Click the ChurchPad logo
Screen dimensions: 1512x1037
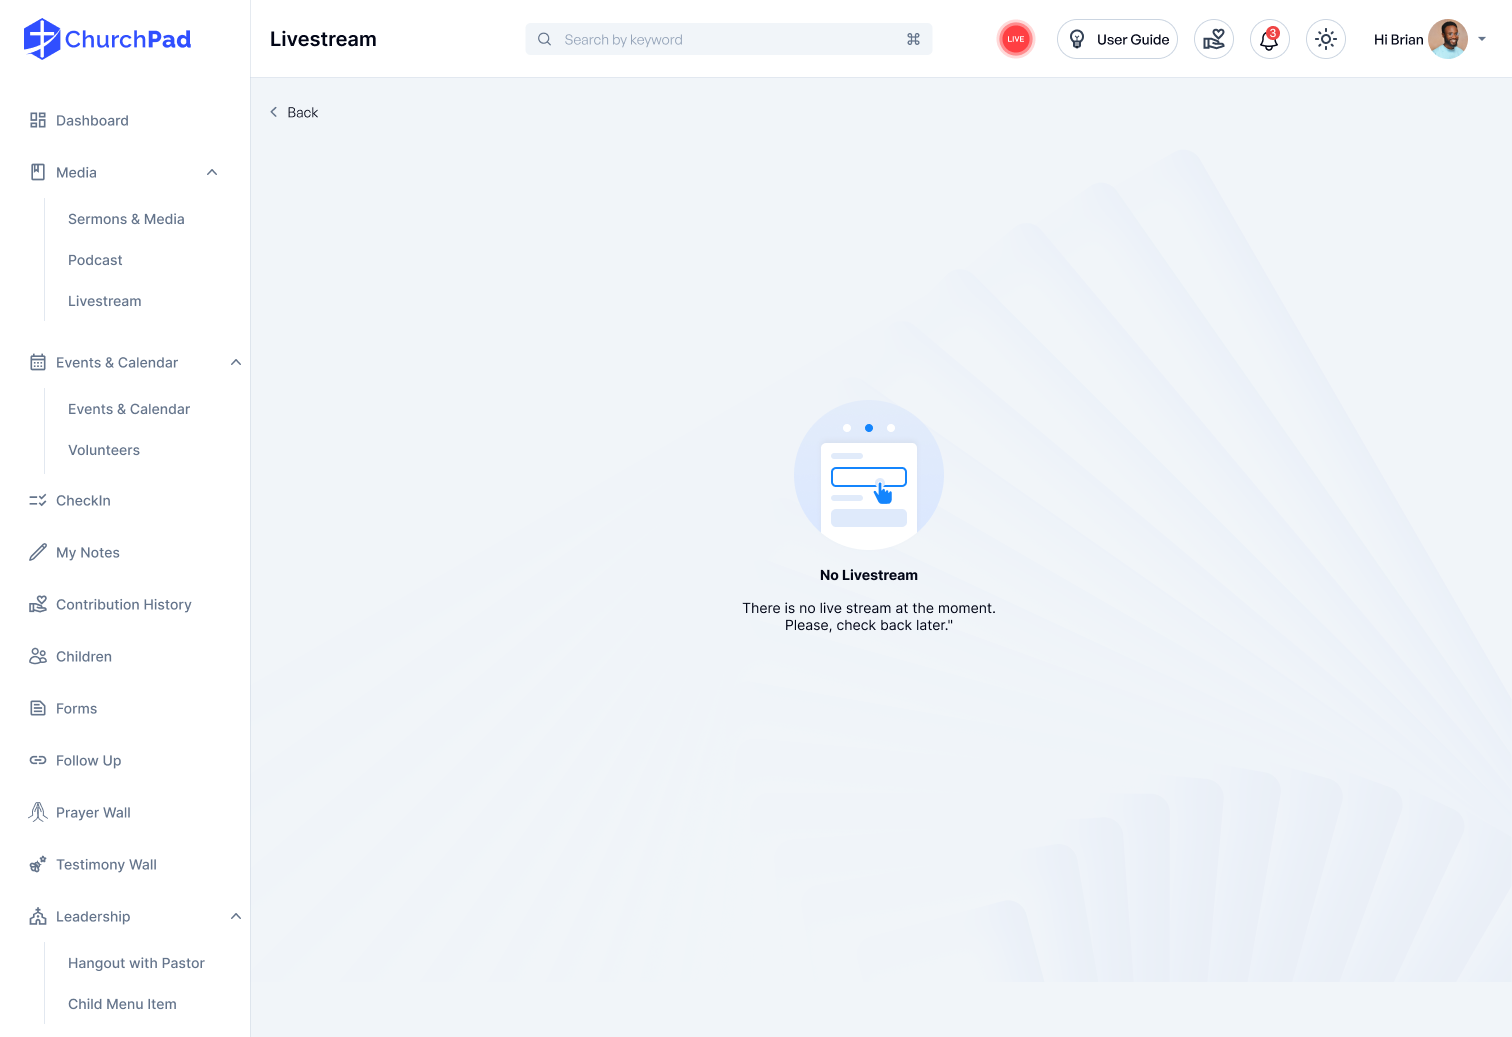107,39
